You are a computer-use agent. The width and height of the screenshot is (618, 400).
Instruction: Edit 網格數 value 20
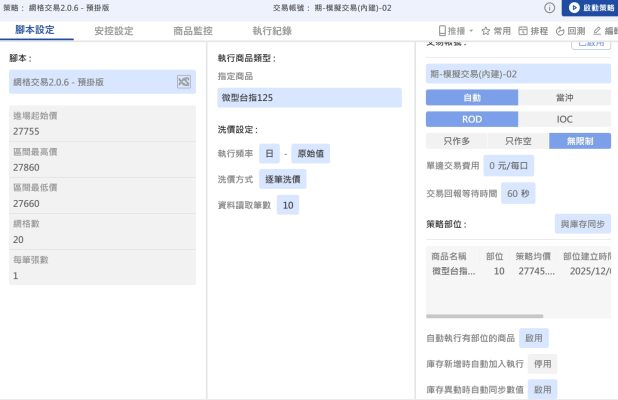coord(102,232)
